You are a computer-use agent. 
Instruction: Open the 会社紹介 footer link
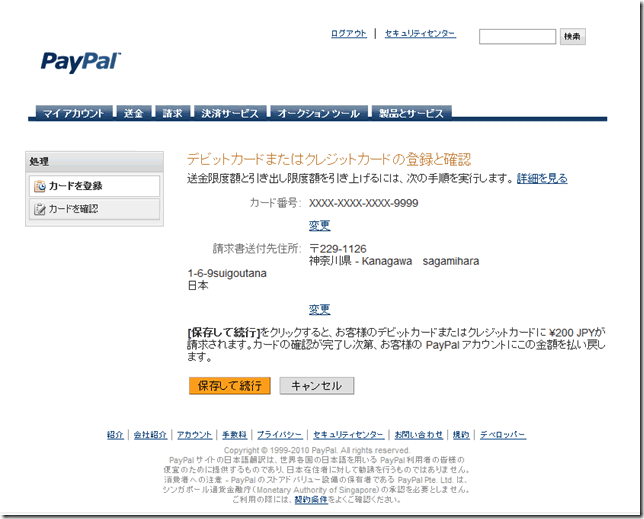tap(150, 435)
